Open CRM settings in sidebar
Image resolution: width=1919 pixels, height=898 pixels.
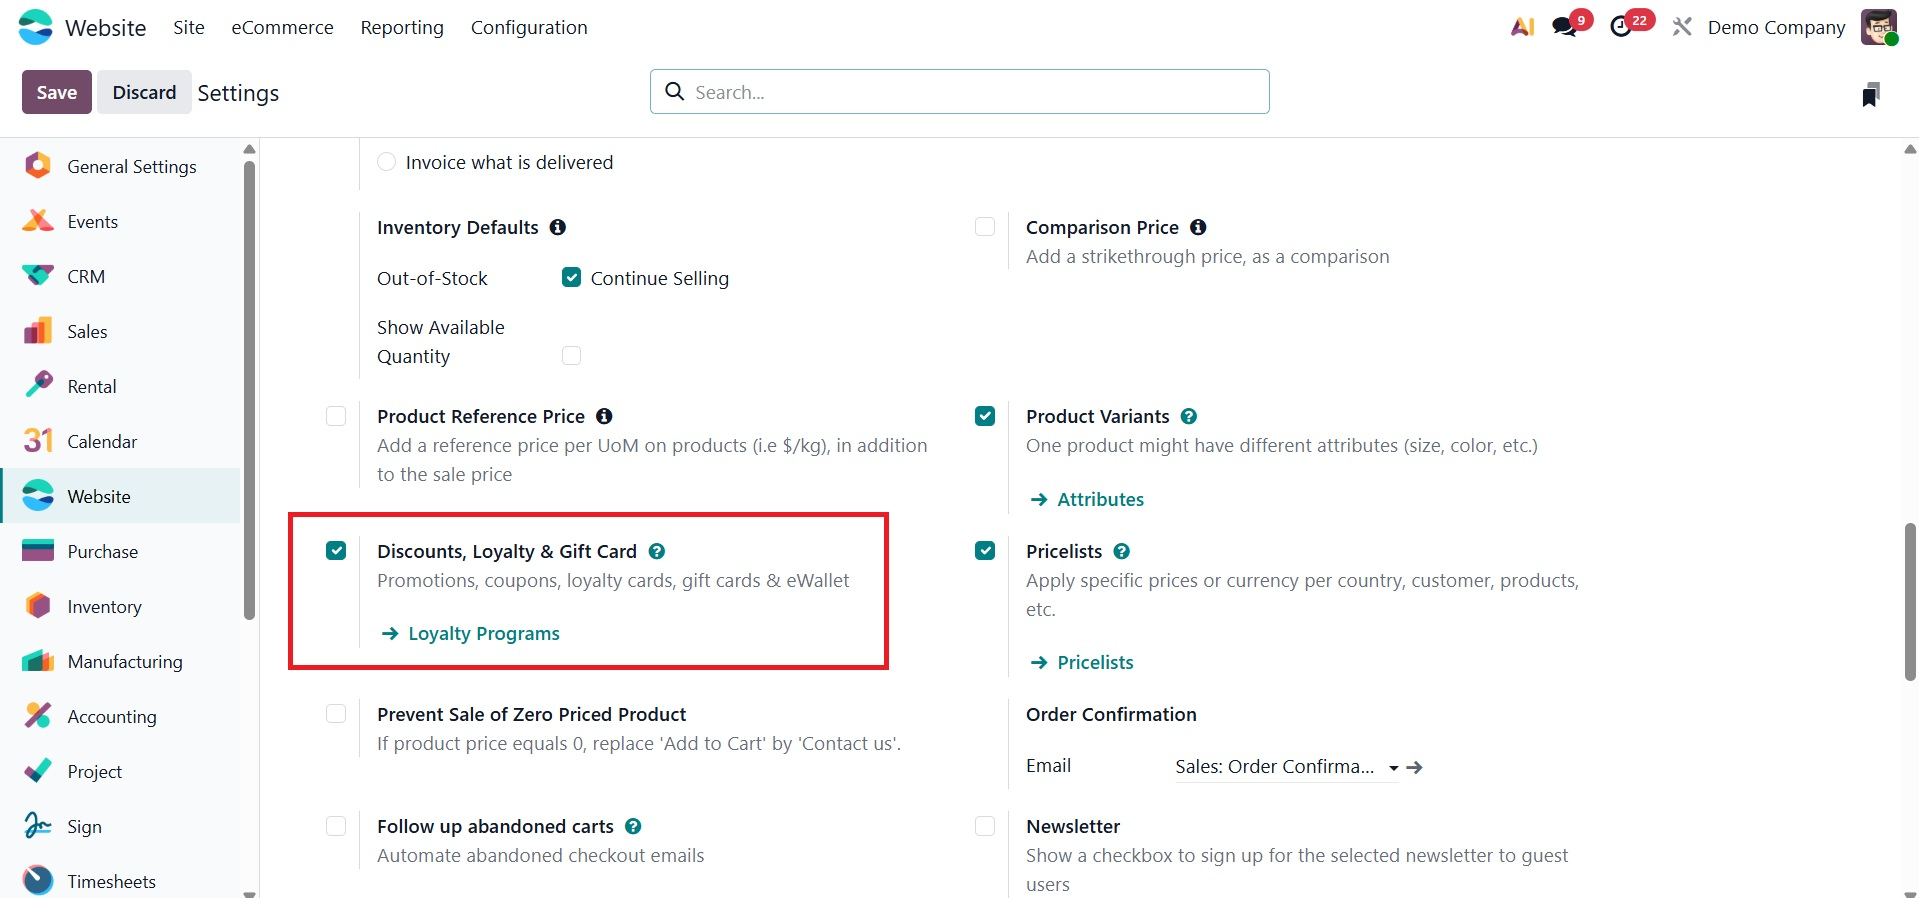point(86,276)
